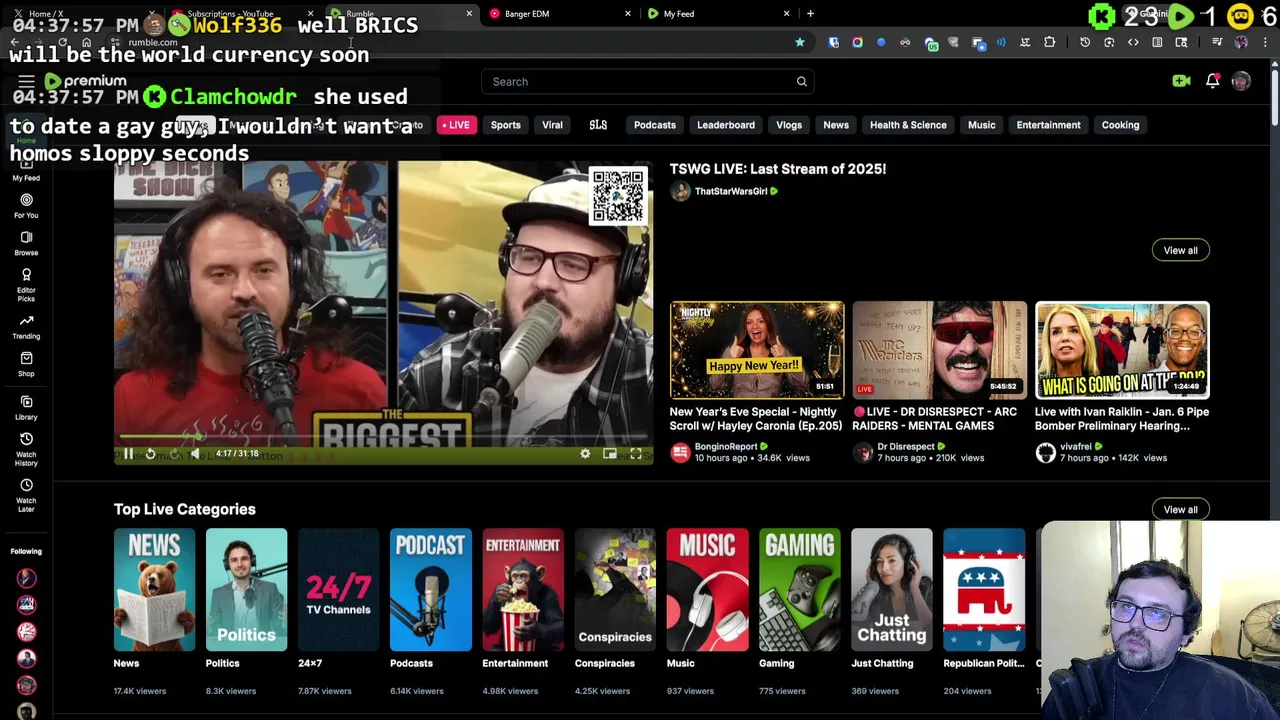Open the Gaming live category card
This screenshot has height=720, width=1280.
tap(799, 590)
